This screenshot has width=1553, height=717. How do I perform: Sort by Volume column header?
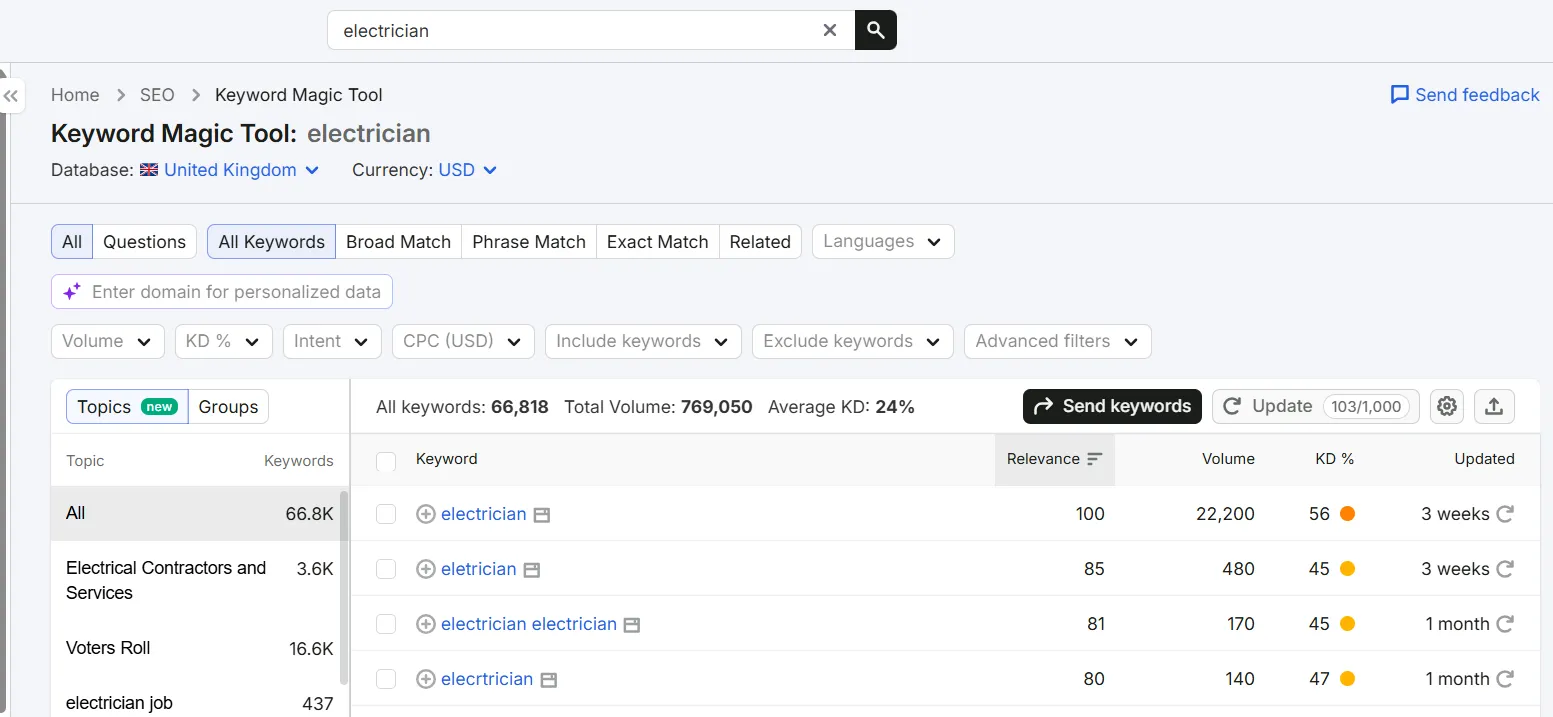[x=1228, y=459]
